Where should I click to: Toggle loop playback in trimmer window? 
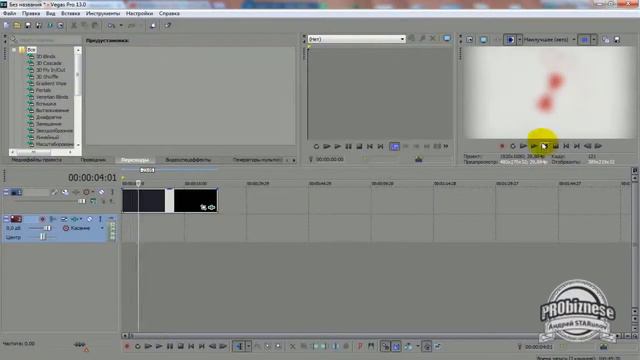(x=316, y=146)
